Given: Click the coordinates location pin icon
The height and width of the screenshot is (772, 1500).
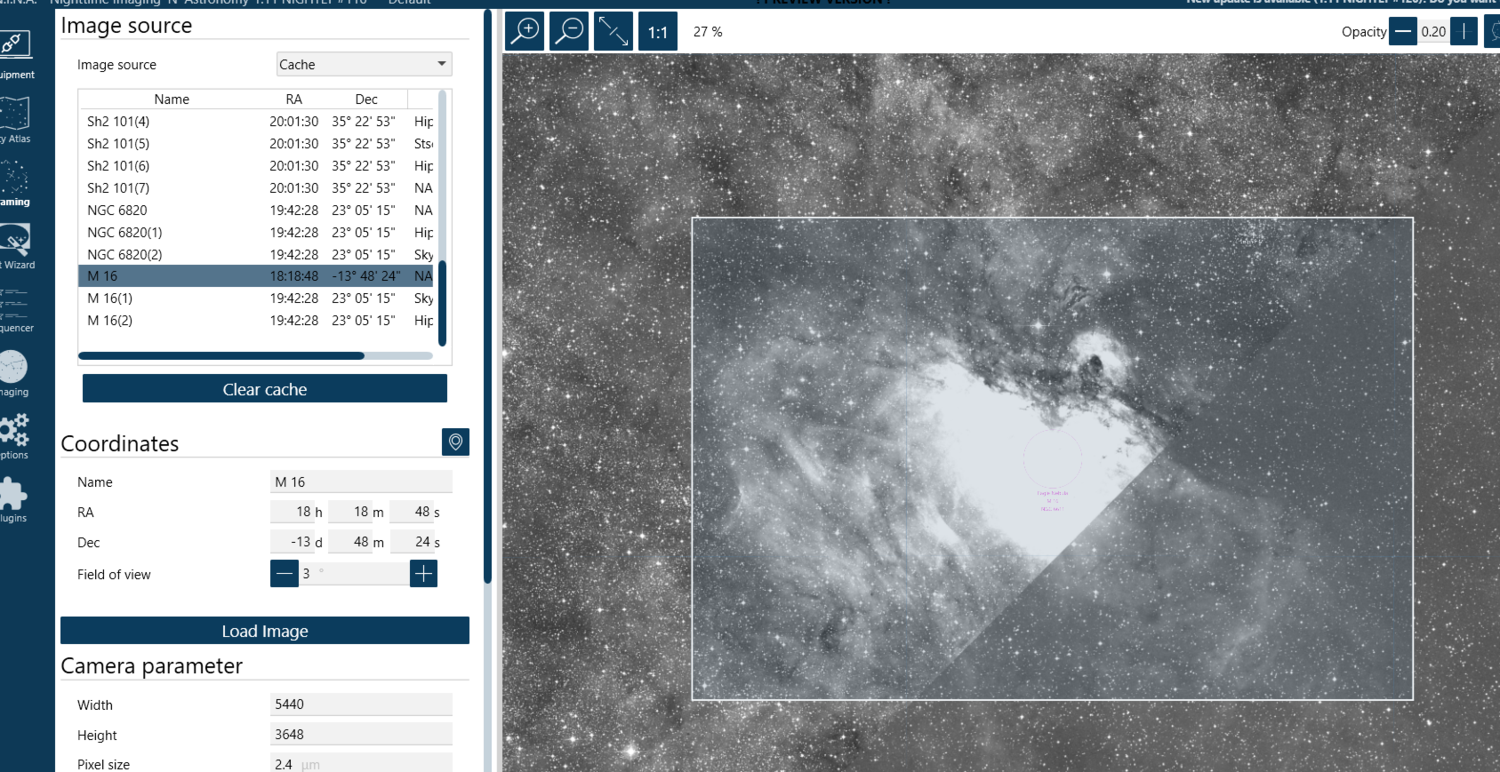Looking at the screenshot, I should click(456, 442).
